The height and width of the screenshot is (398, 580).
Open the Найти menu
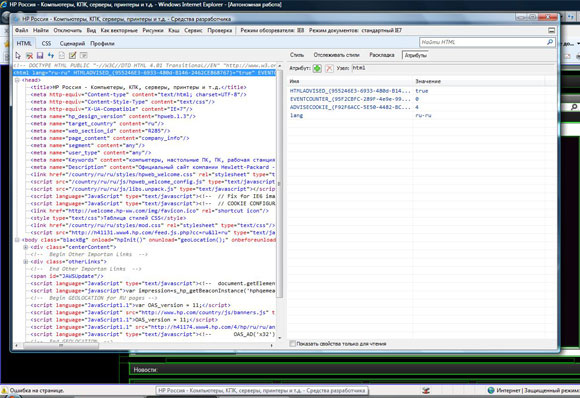(41, 30)
